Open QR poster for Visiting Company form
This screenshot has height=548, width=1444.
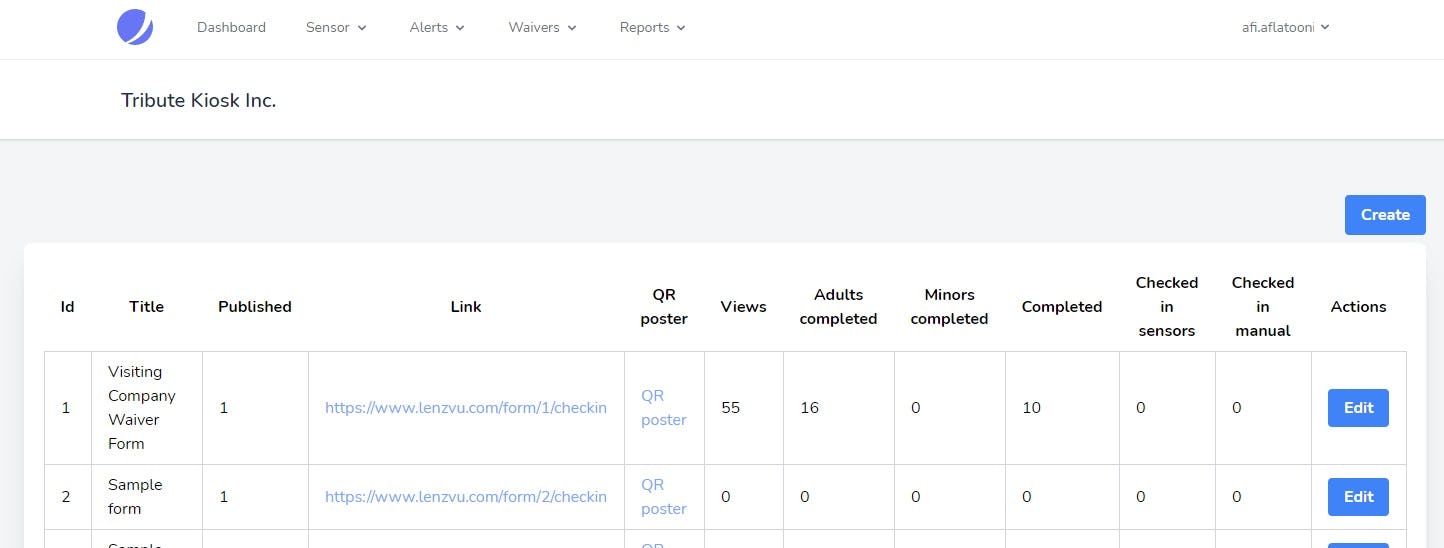tap(663, 408)
